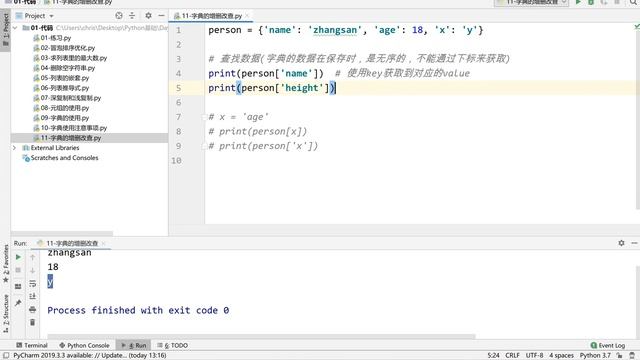
Task: Click the locate/scroll-from-source icon in Project panel
Action: (x=119, y=16)
